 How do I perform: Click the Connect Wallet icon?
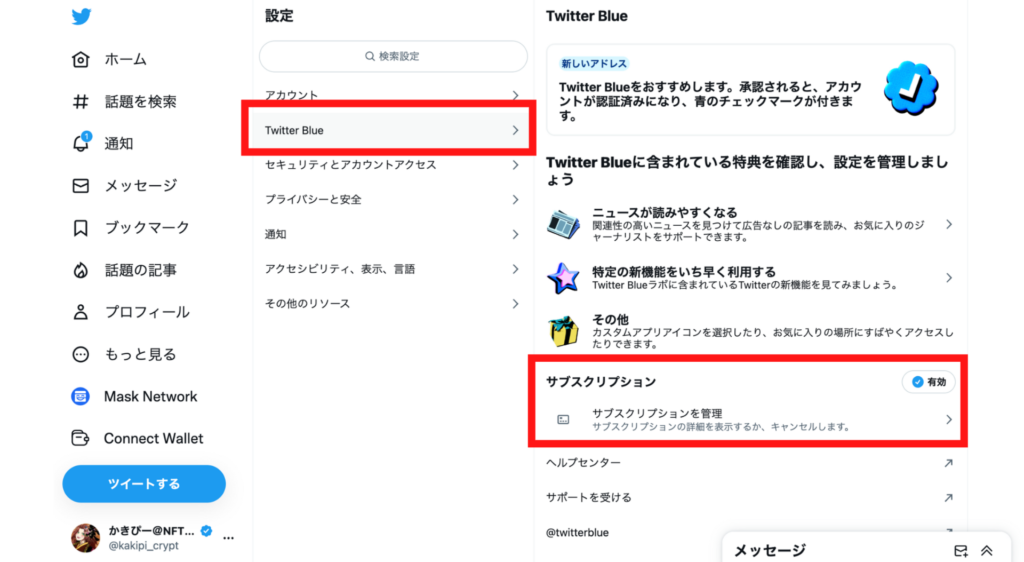tap(80, 438)
